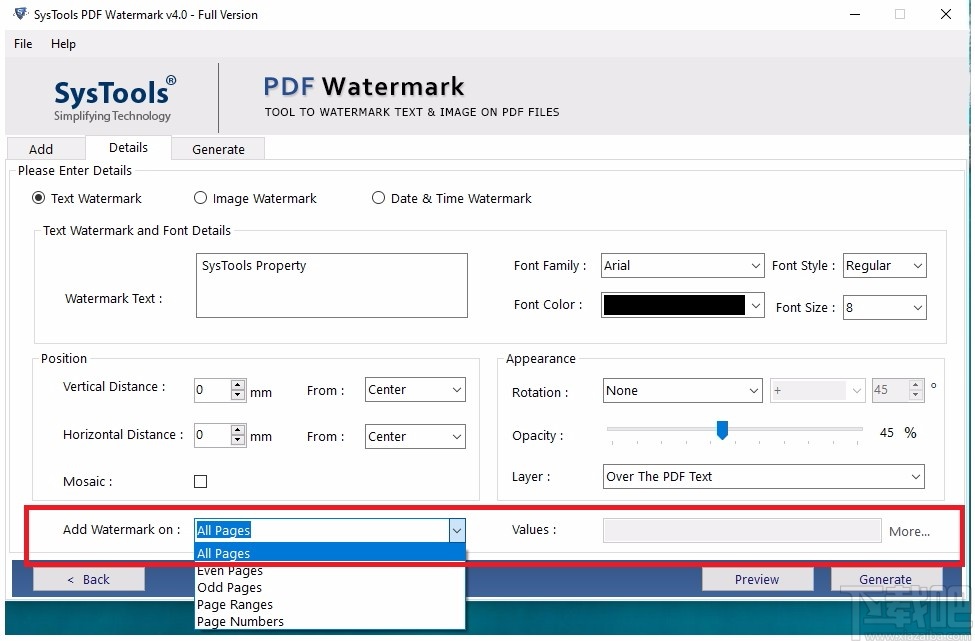Select the Image Watermark option
975x641 pixels.
[199, 198]
